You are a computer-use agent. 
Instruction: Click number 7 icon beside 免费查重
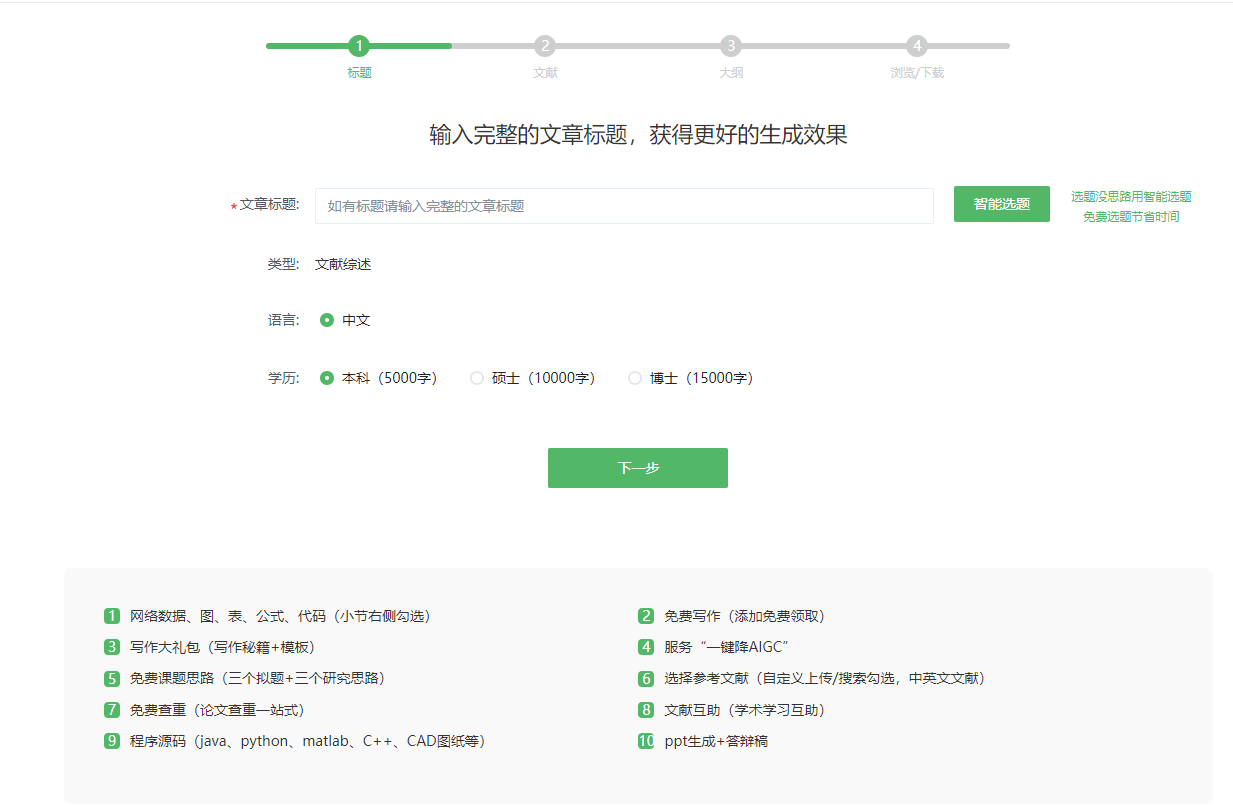[x=112, y=710]
